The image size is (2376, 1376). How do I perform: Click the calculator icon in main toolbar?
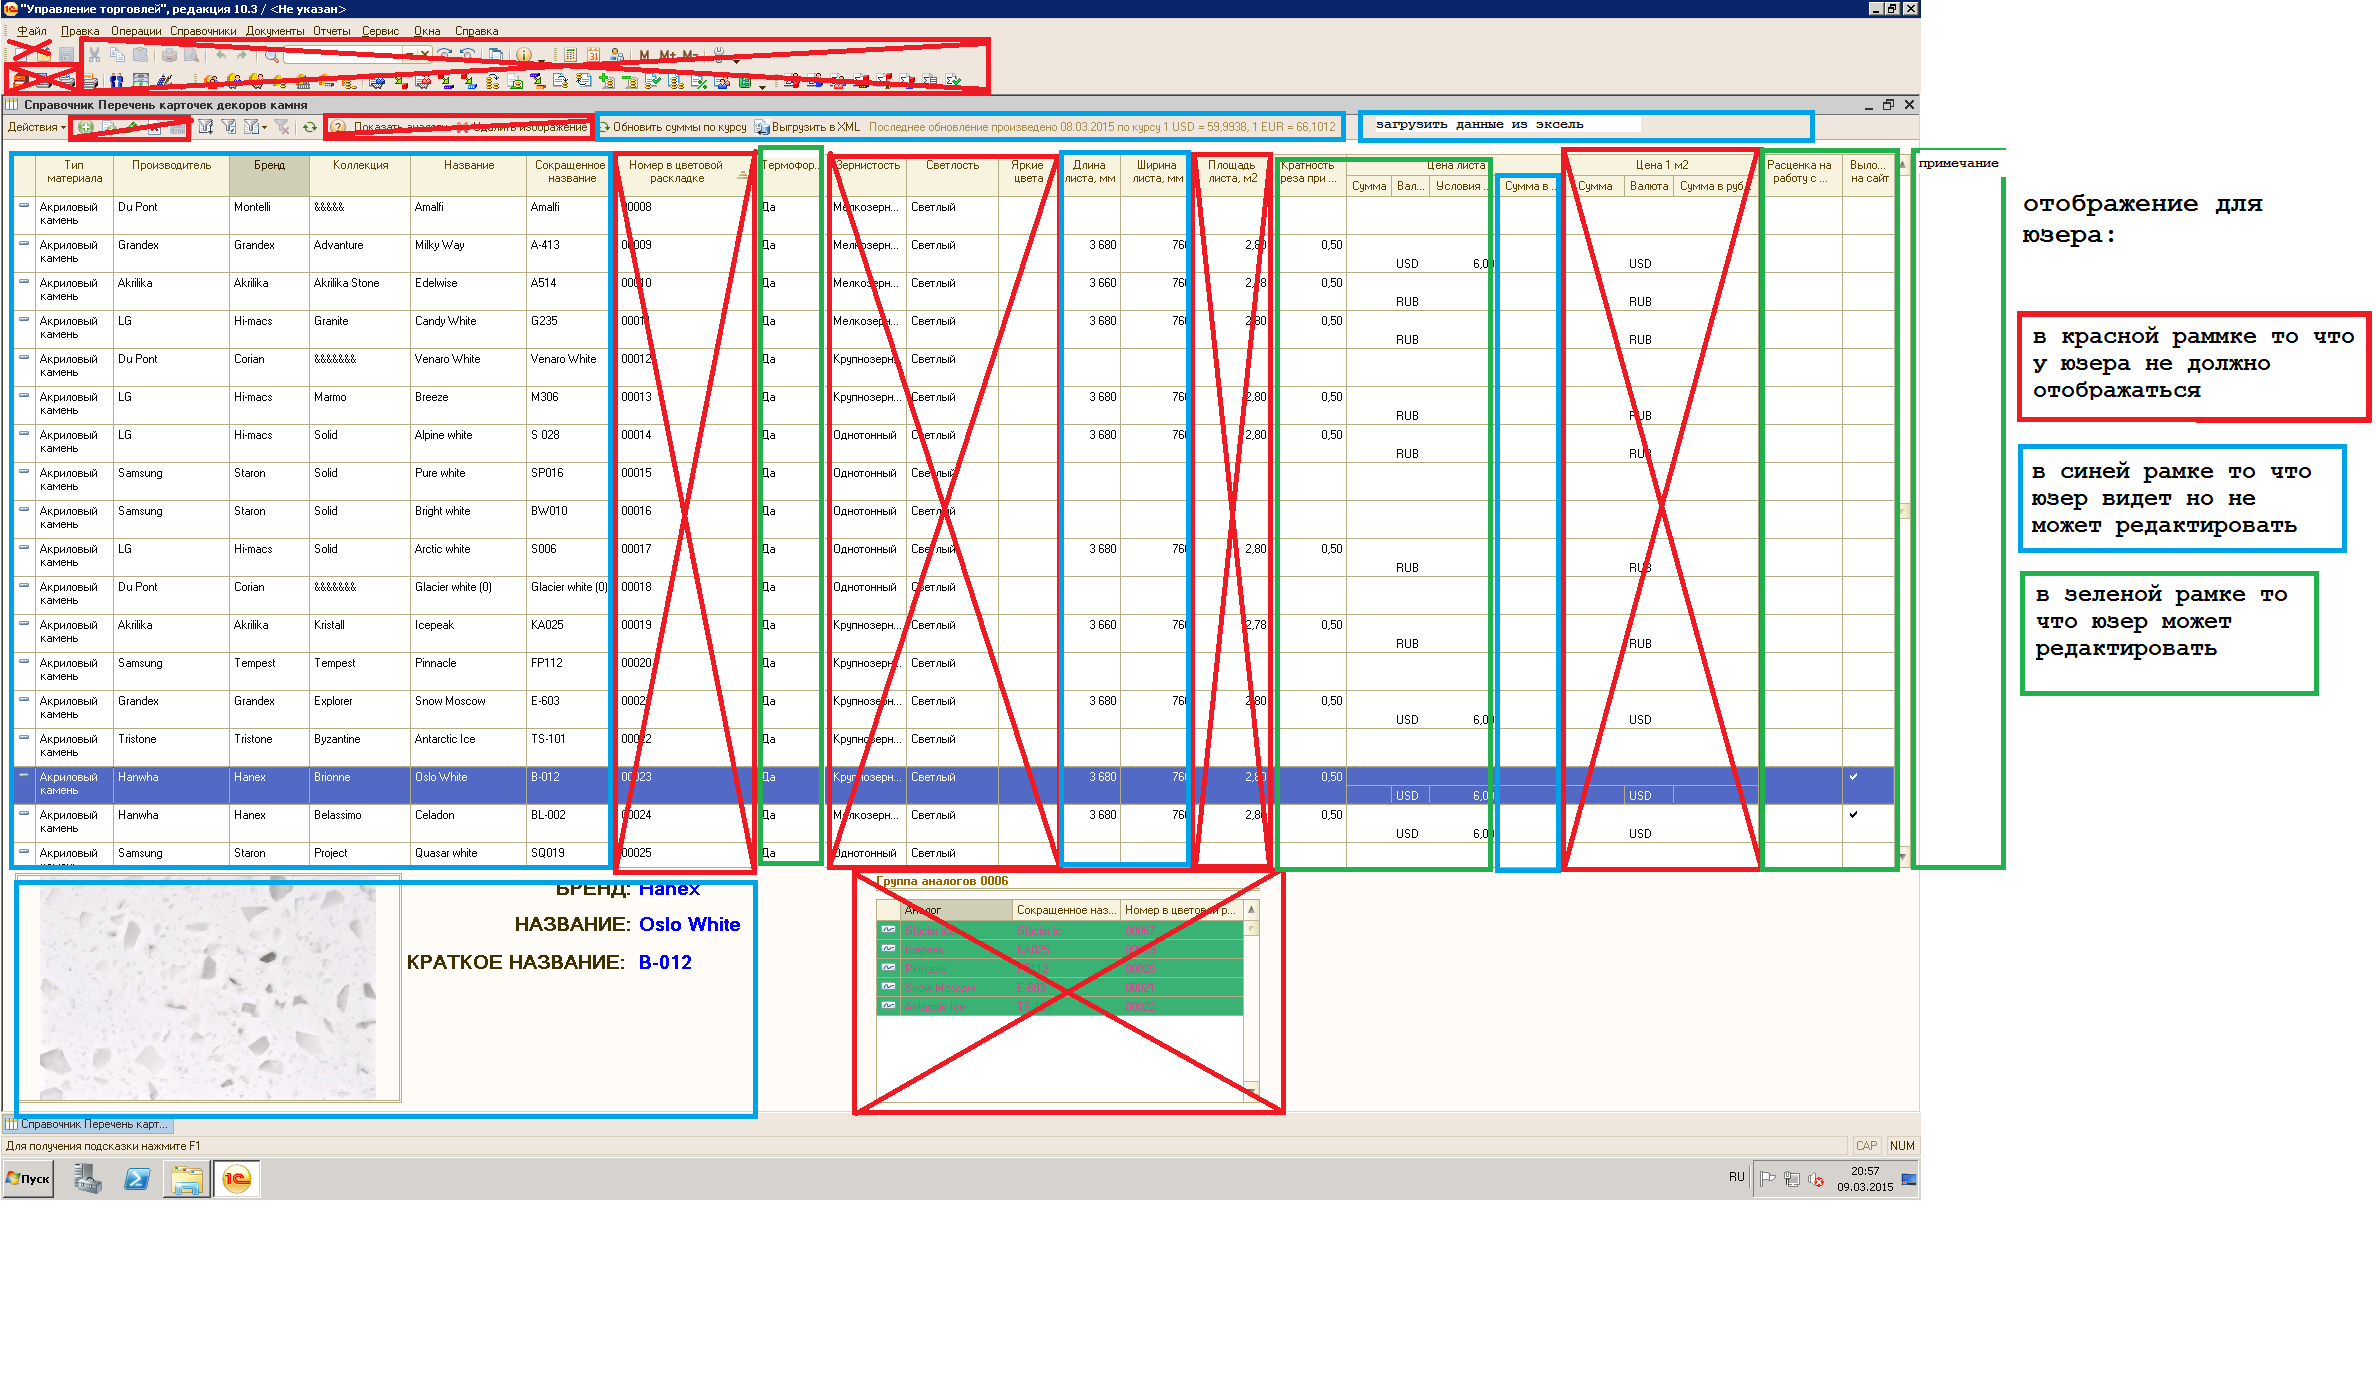570,55
